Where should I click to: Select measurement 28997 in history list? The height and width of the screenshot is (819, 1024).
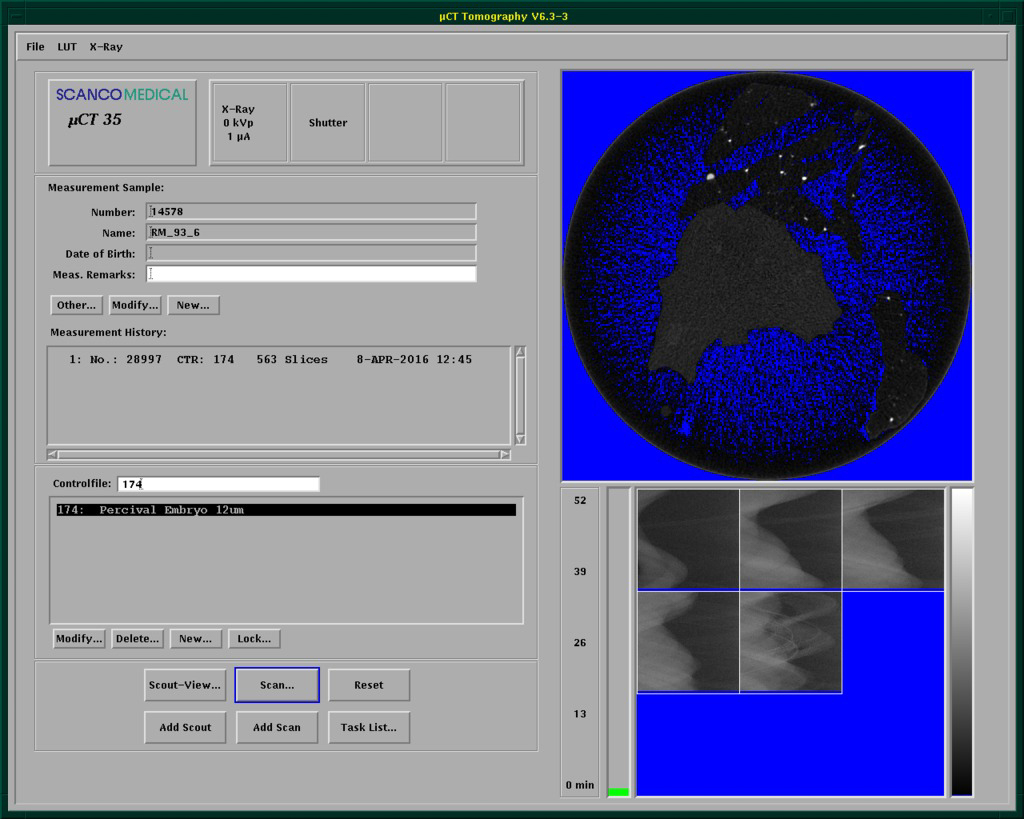pos(270,359)
